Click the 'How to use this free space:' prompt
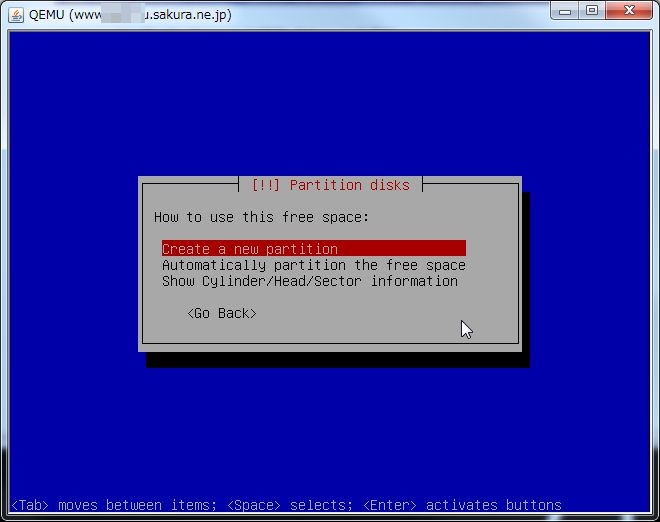660x522 pixels. [261, 217]
